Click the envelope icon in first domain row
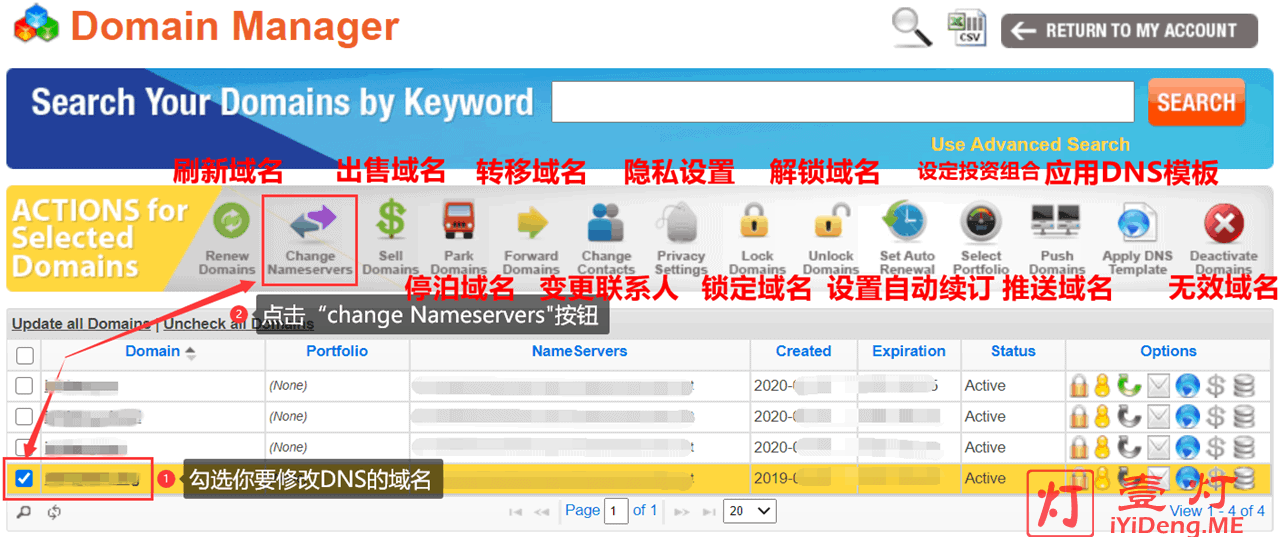Viewport: 1280px width, 537px height. point(1158,386)
